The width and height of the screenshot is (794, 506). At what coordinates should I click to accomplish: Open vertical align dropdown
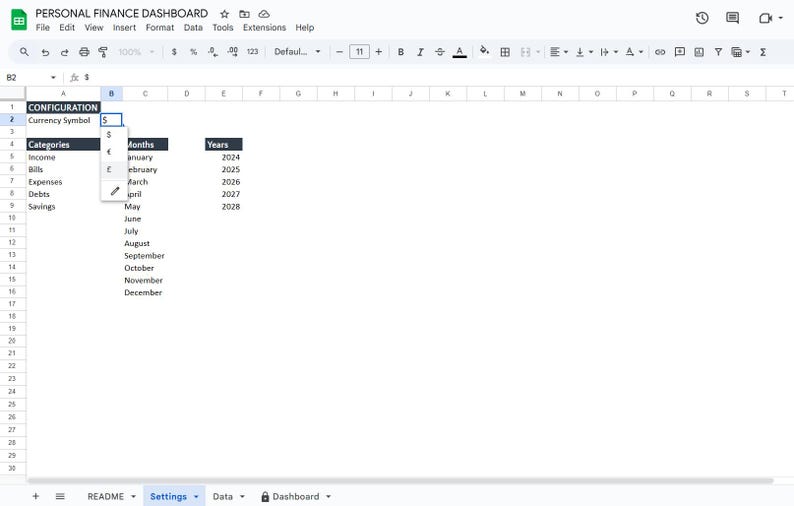coord(584,52)
